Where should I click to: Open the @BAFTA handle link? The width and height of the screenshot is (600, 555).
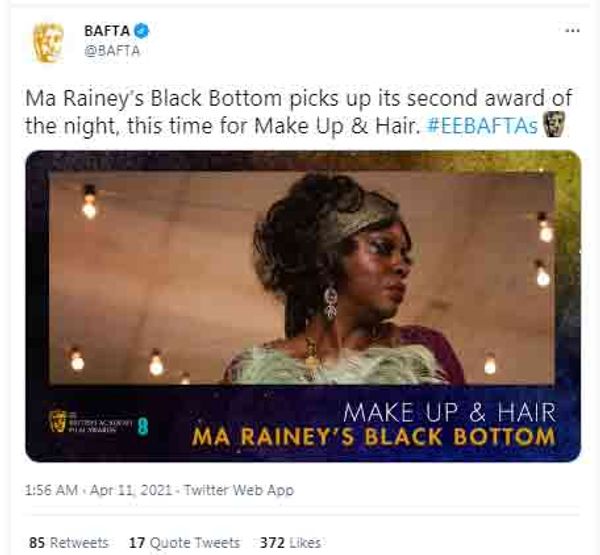pyautogui.click(x=112, y=51)
